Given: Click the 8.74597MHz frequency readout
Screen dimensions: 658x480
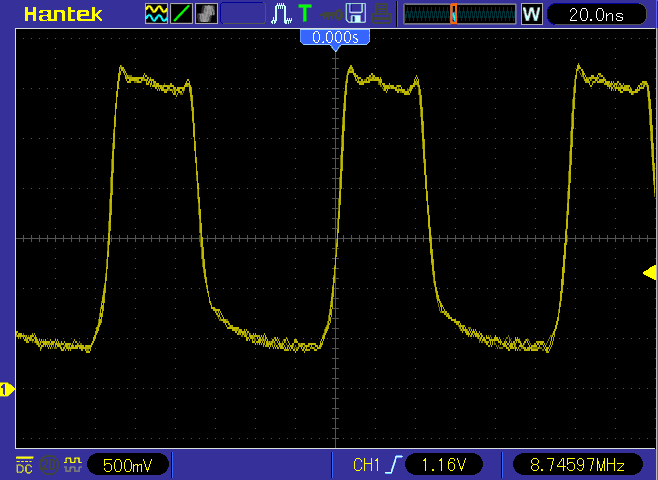Looking at the screenshot, I should tap(577, 465).
